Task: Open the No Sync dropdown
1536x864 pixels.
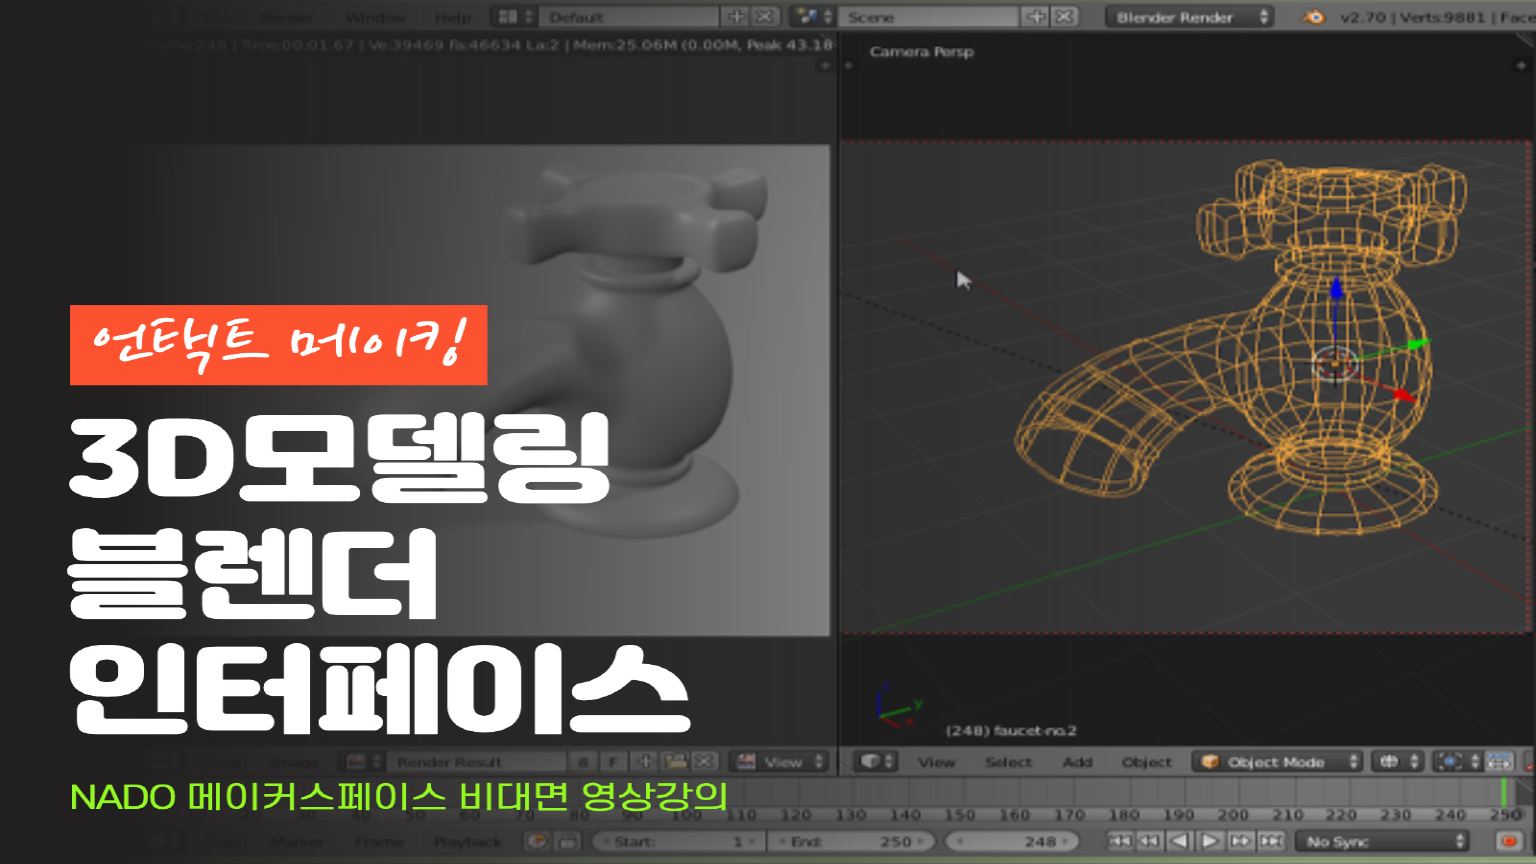Action: click(1382, 841)
